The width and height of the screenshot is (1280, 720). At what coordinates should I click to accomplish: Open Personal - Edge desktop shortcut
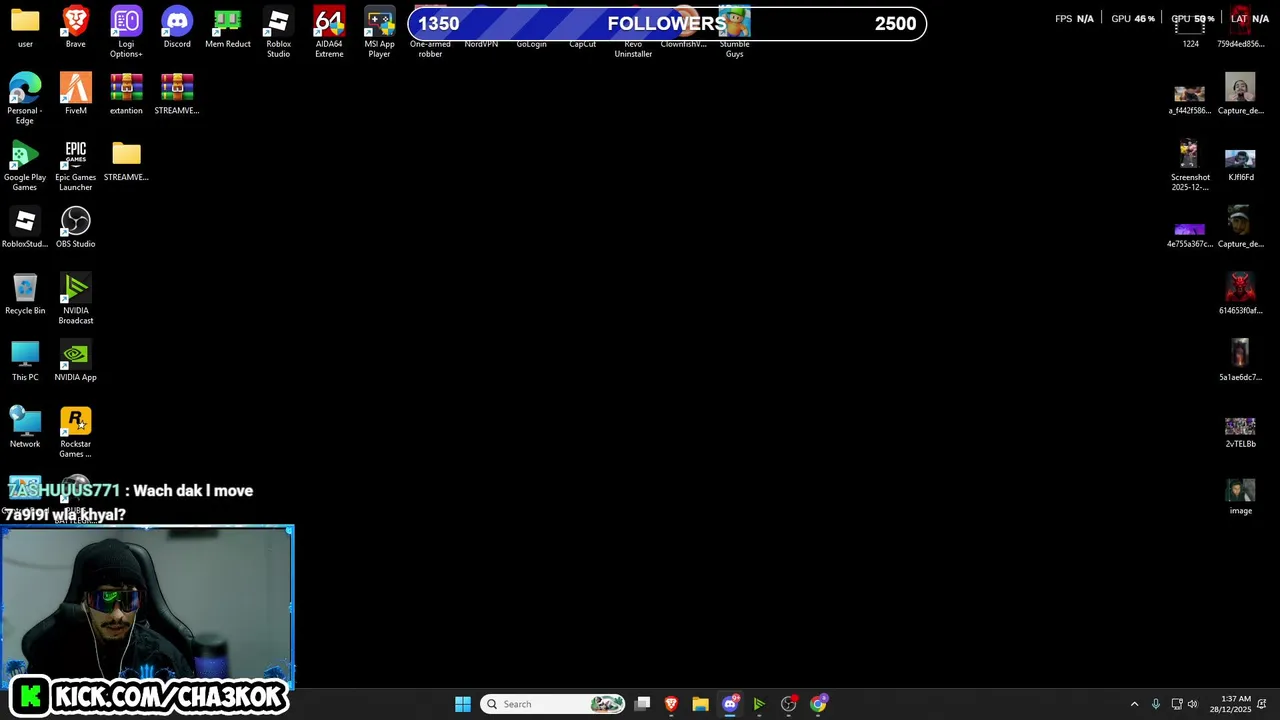coord(25,98)
